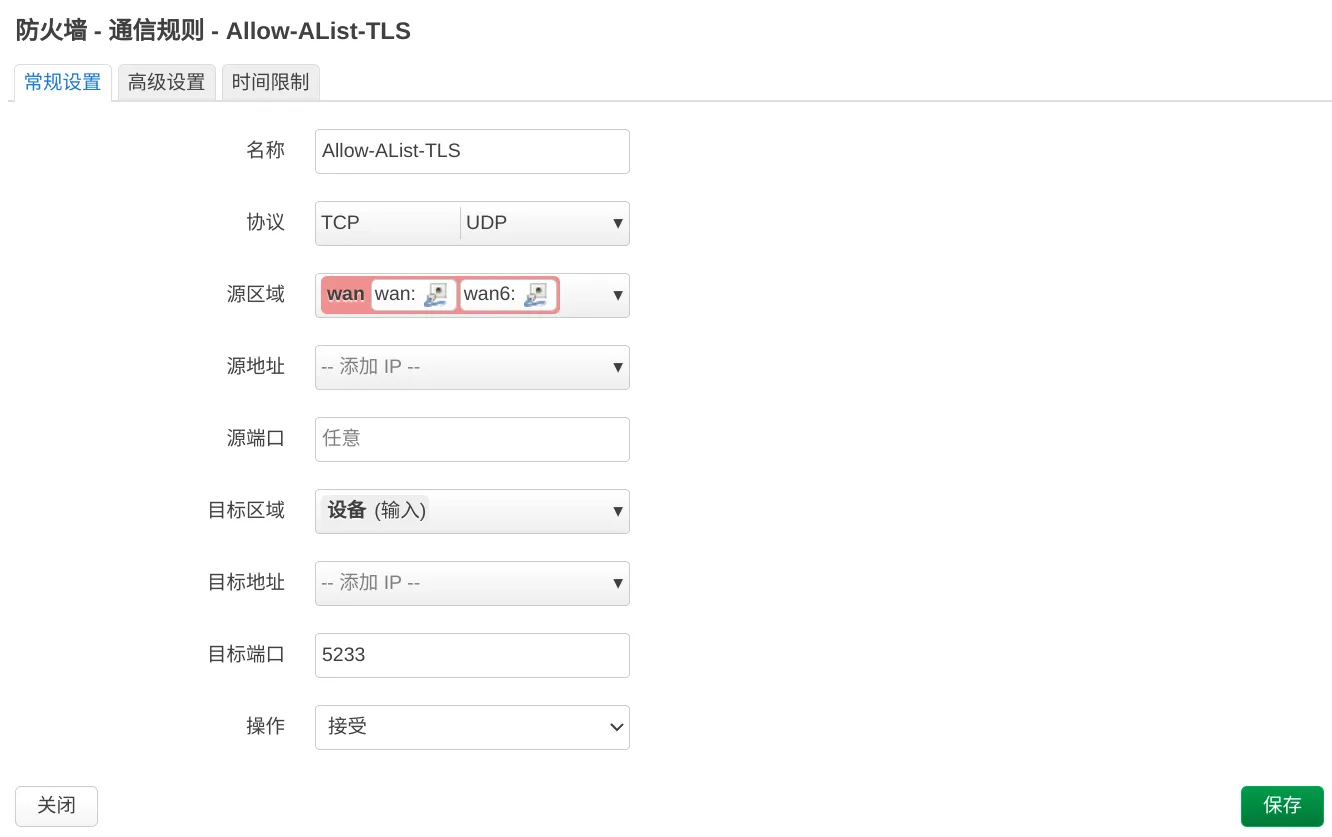Click the wan interface network icon
Image resolution: width=1332 pixels, height=837 pixels.
tap(435, 295)
